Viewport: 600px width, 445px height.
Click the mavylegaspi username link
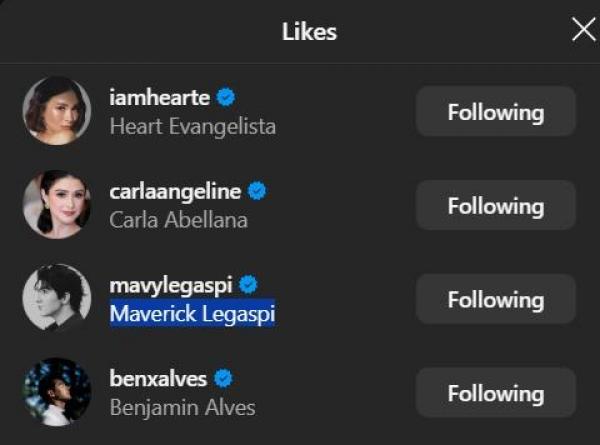click(170, 285)
